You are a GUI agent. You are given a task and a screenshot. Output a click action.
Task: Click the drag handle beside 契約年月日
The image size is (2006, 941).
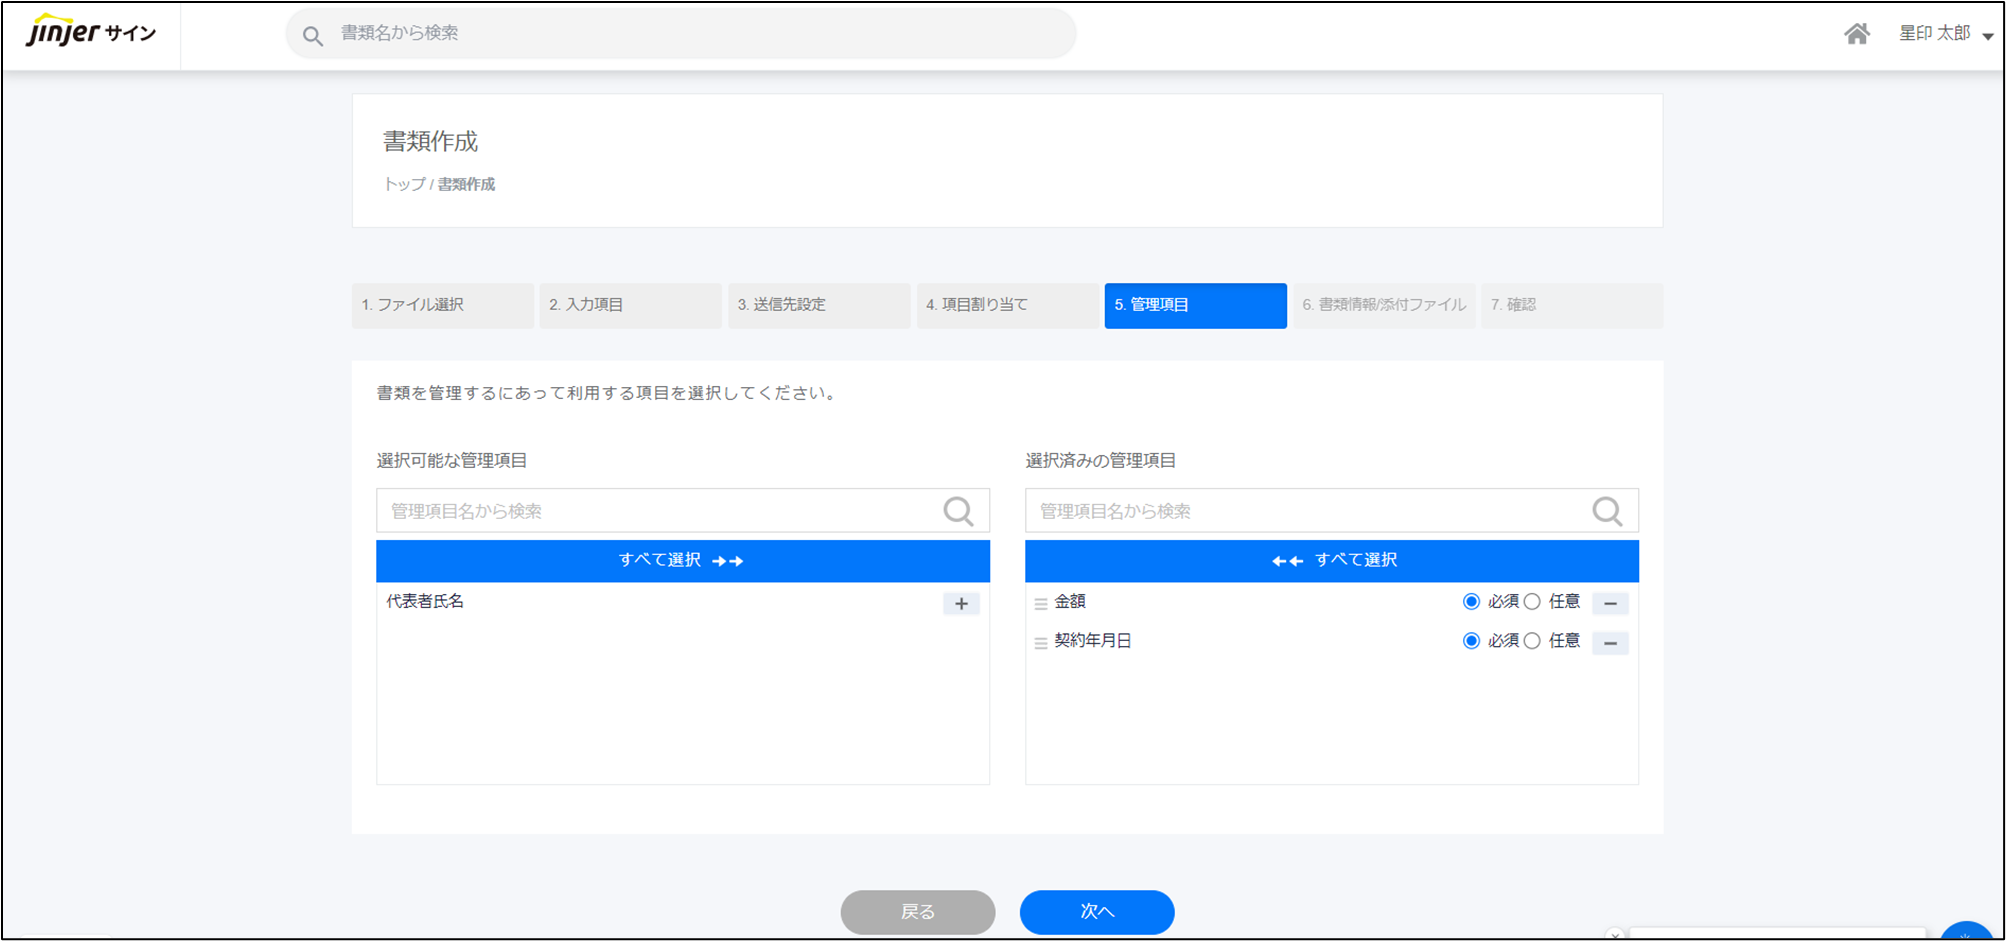pyautogui.click(x=1041, y=643)
